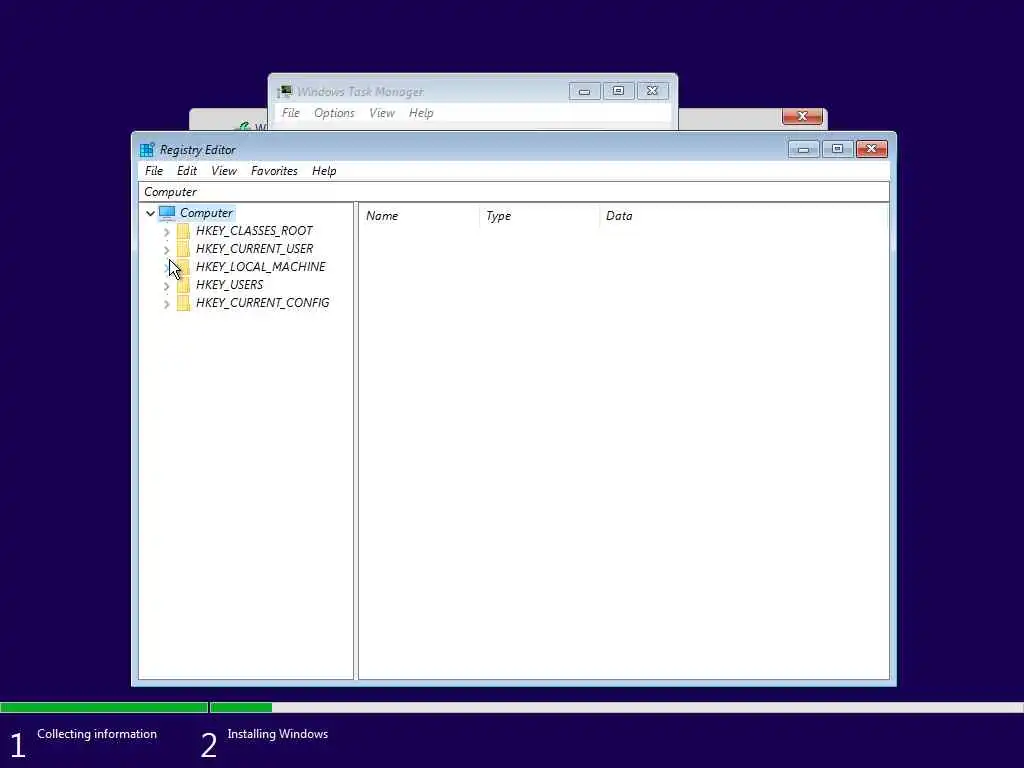Click the Windows Task Manager title icon
This screenshot has height=768, width=1024.
click(285, 91)
